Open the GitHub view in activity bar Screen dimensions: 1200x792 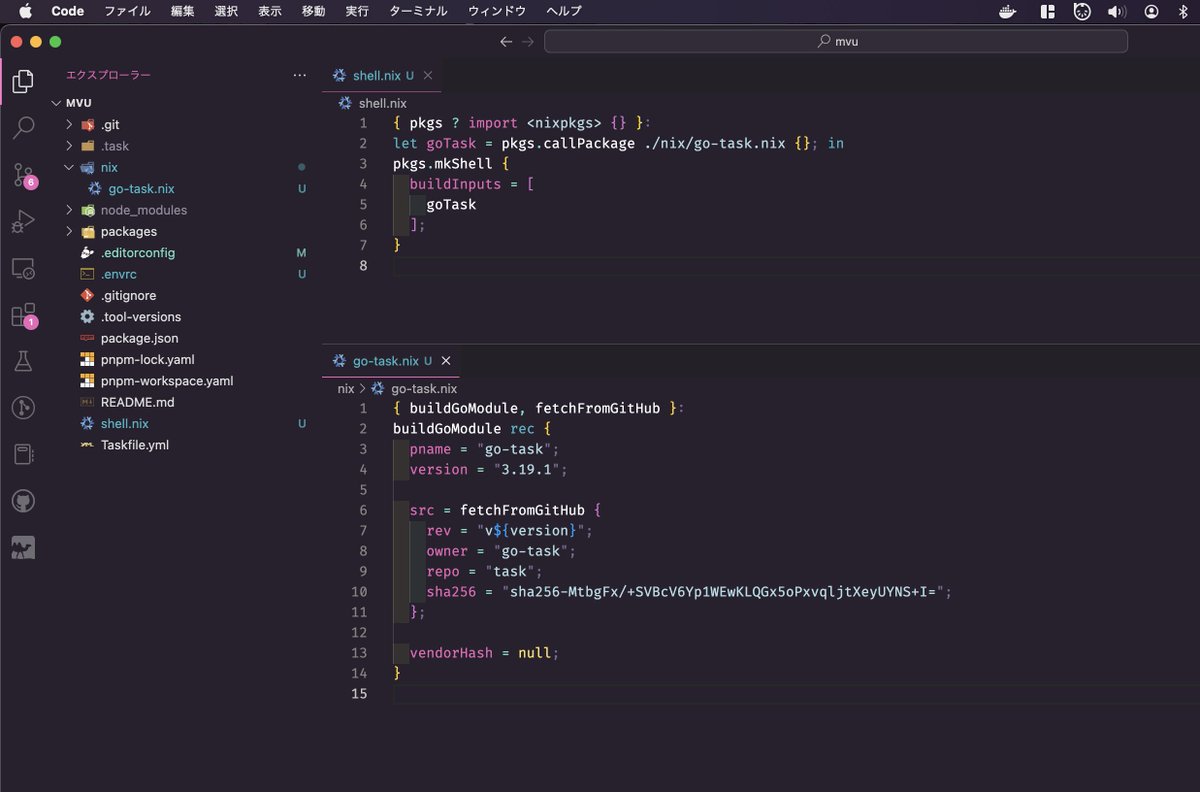23,501
